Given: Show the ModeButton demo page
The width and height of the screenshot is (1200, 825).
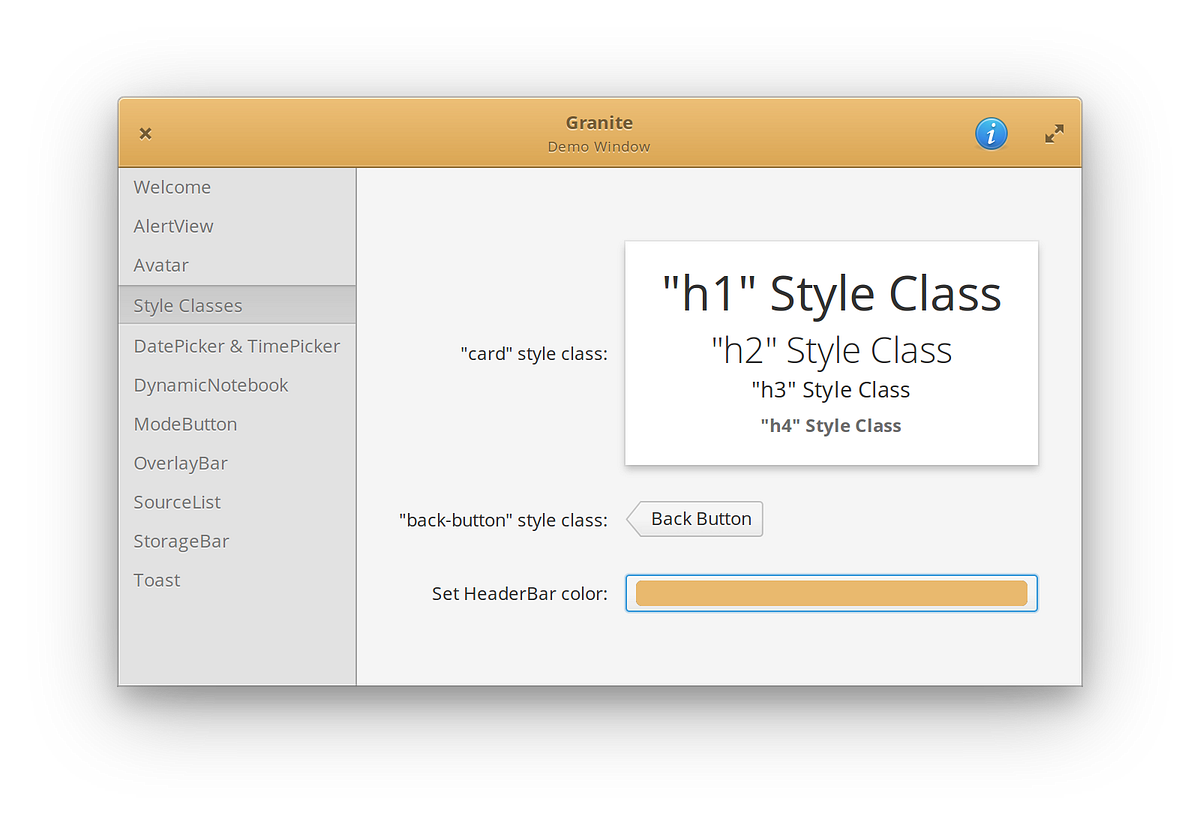Looking at the screenshot, I should point(237,424).
